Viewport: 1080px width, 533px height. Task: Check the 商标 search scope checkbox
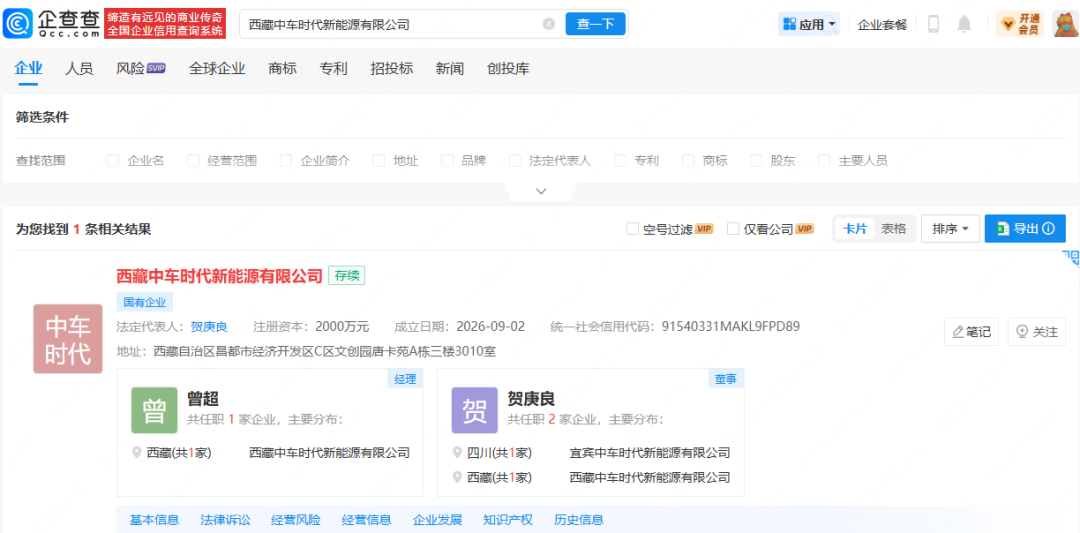(x=688, y=160)
